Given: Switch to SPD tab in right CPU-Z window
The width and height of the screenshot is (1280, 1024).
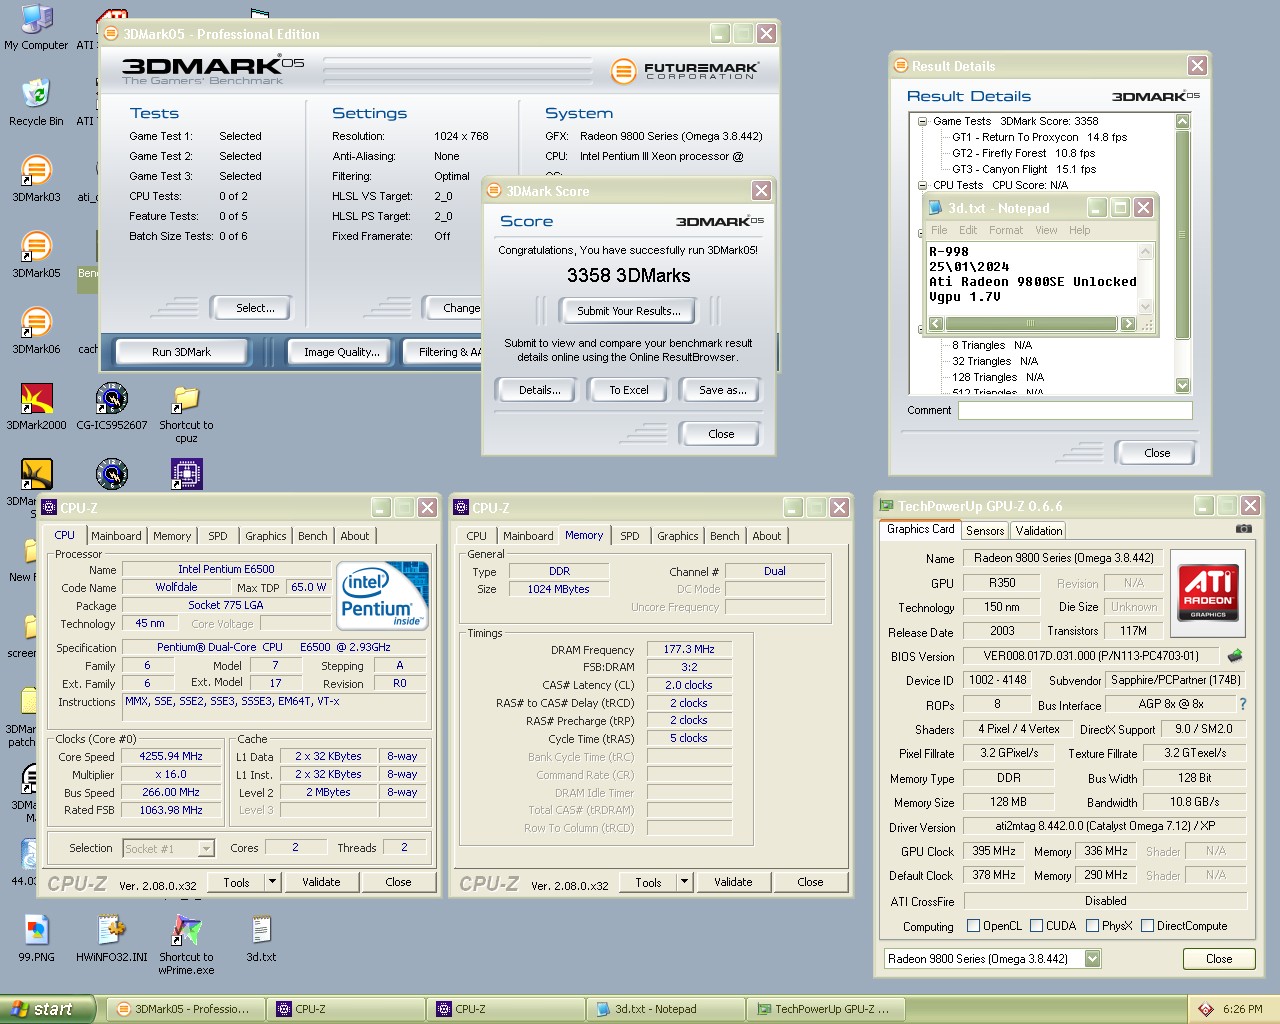Looking at the screenshot, I should pyautogui.click(x=629, y=536).
